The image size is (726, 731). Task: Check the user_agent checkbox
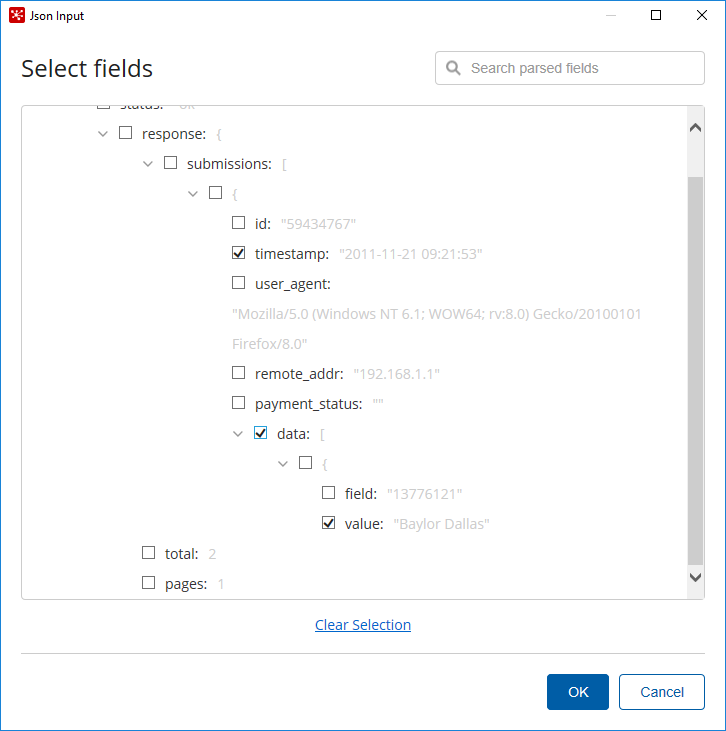click(238, 283)
